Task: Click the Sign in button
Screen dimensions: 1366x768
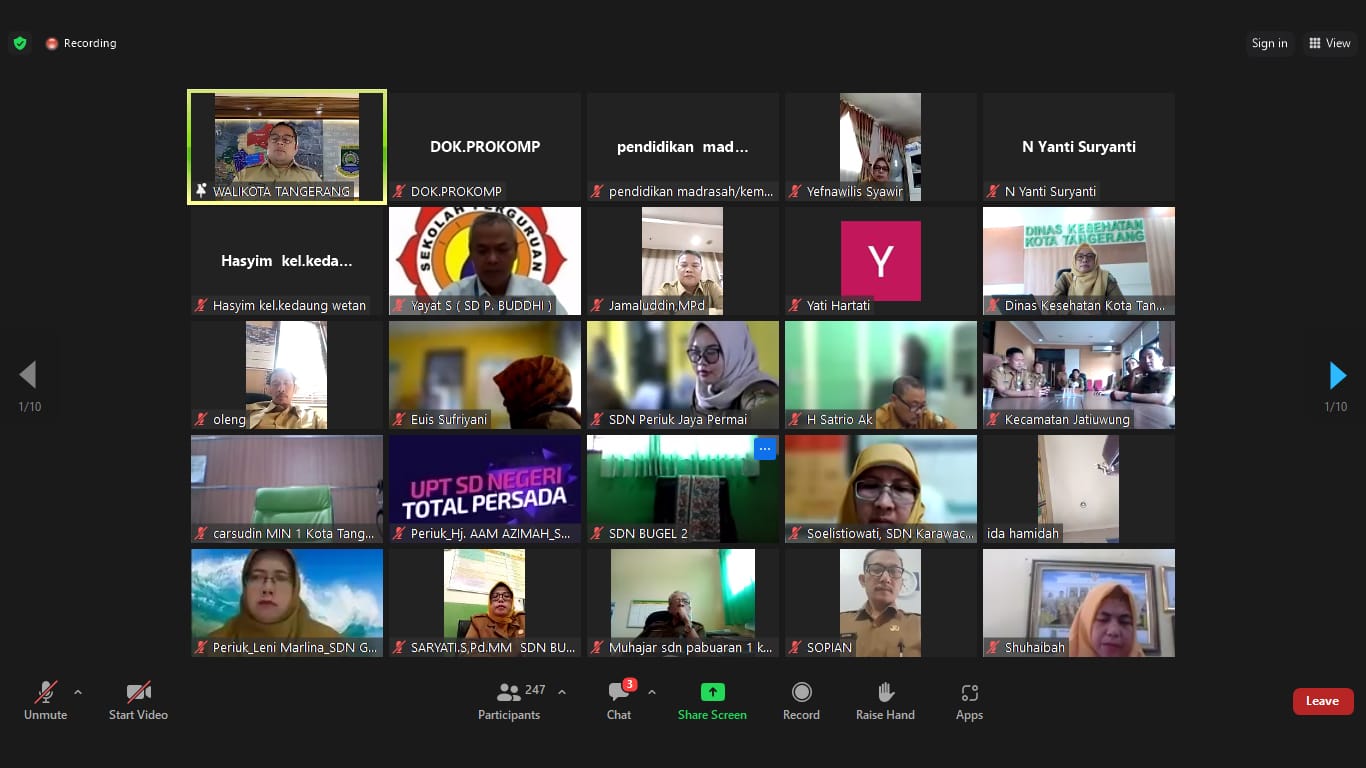Action: pos(1269,43)
